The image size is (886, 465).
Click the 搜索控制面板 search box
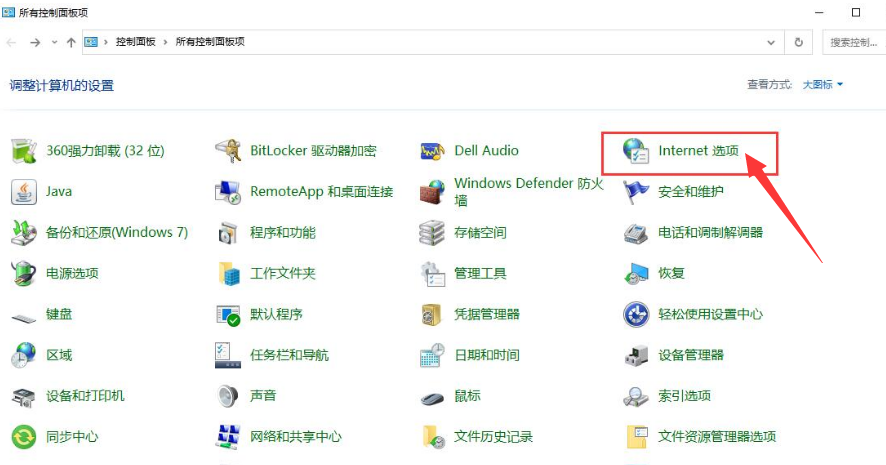[852, 42]
